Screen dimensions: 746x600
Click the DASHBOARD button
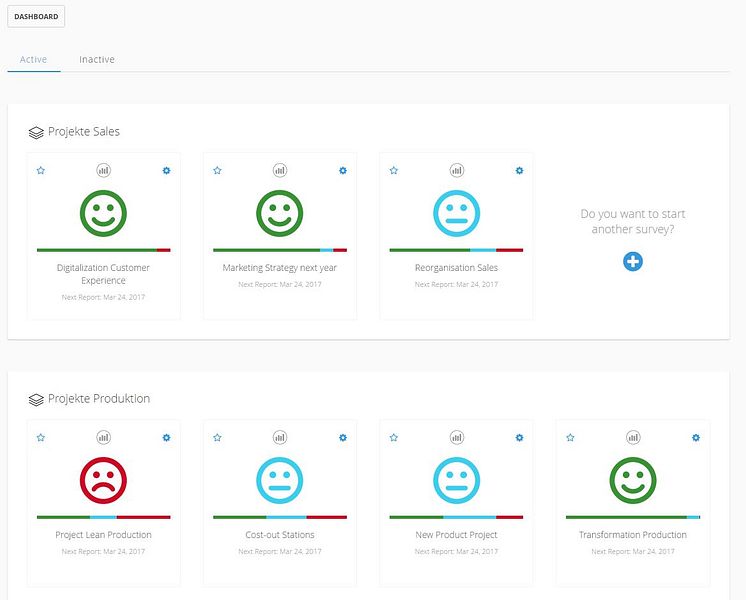pyautogui.click(x=36, y=17)
